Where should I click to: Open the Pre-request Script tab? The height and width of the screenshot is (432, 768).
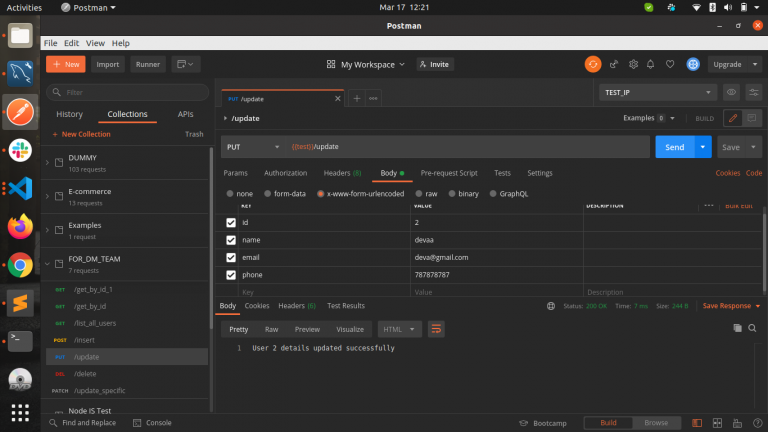click(449, 173)
